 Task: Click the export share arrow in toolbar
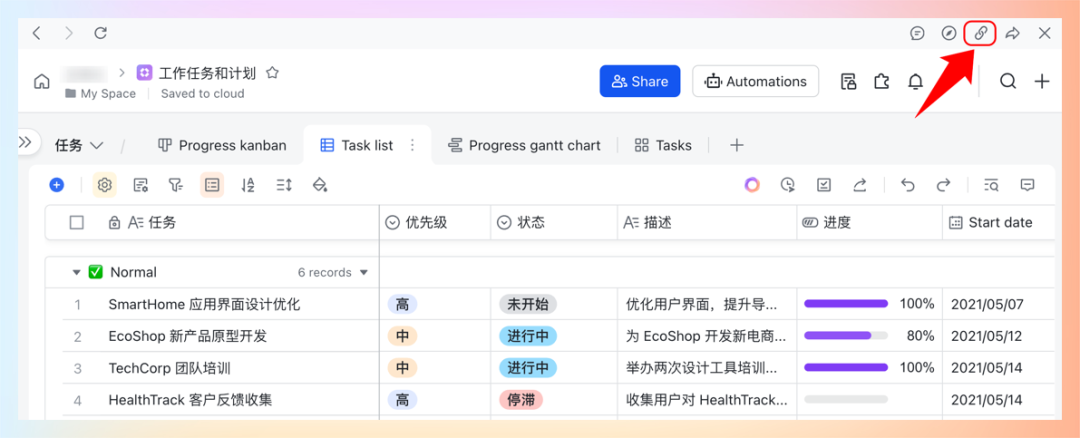[860, 185]
